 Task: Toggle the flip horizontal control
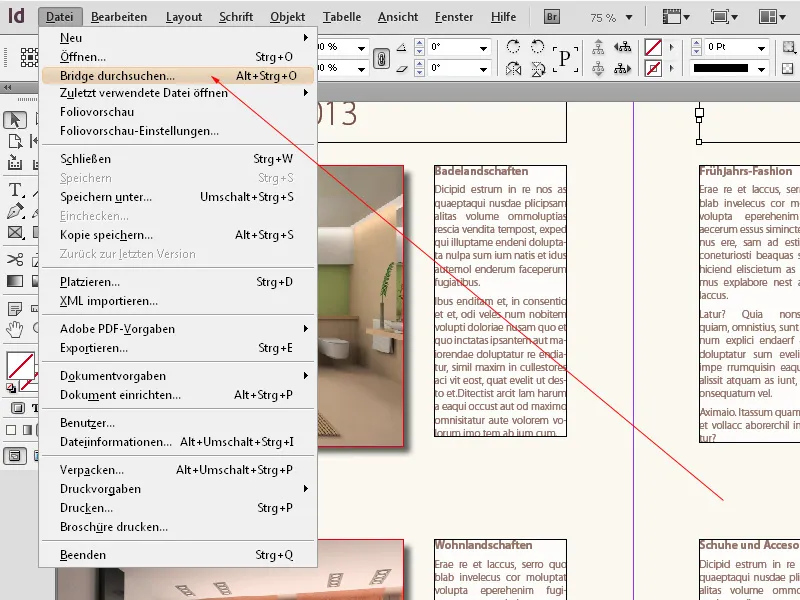(513, 67)
